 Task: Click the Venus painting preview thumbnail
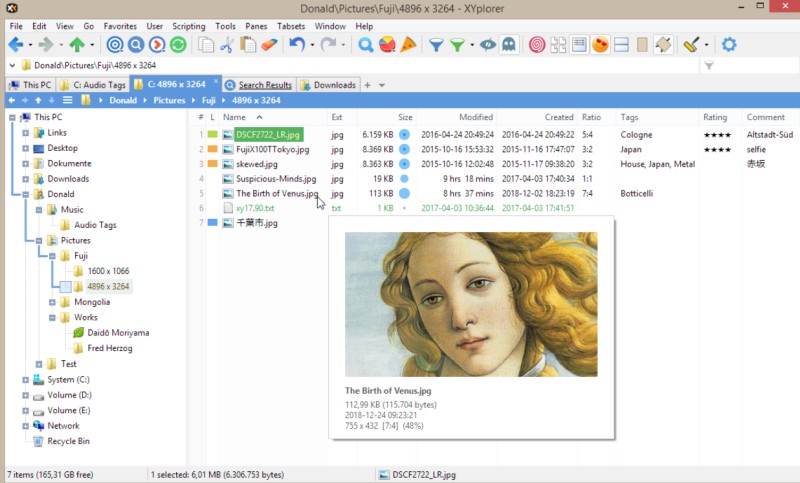pyautogui.click(x=471, y=304)
